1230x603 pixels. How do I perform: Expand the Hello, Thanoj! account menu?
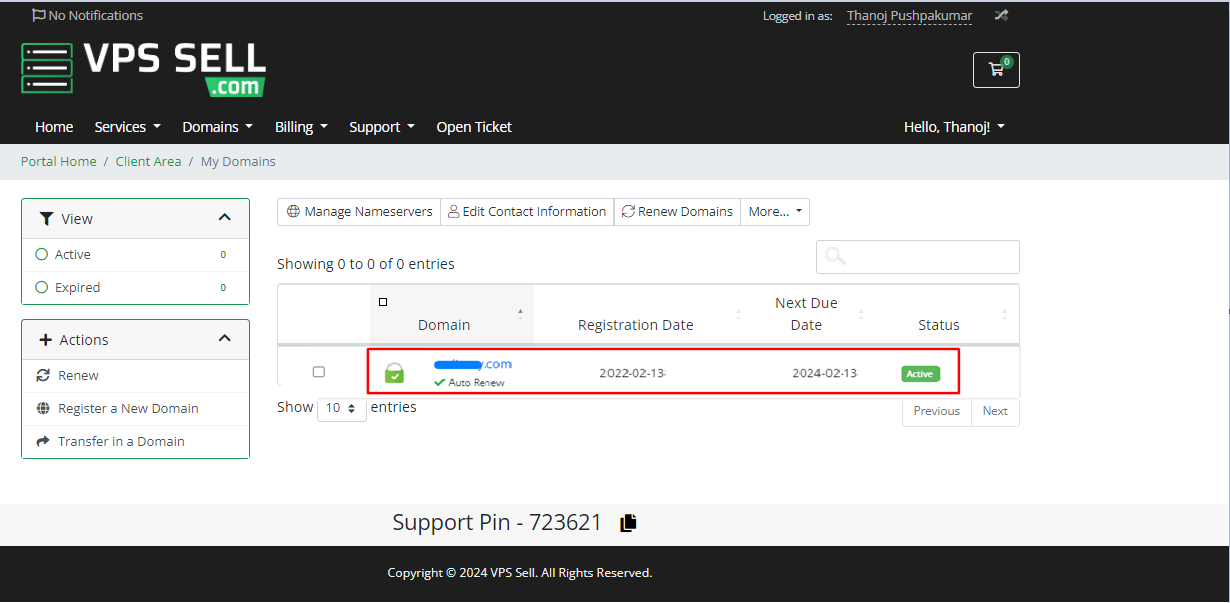point(954,127)
